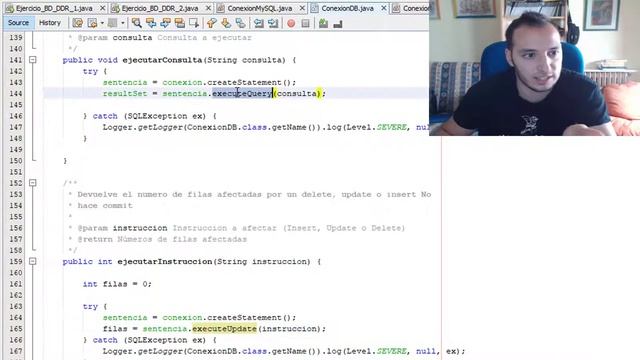Click the 'hace commit' comment line

point(105,206)
